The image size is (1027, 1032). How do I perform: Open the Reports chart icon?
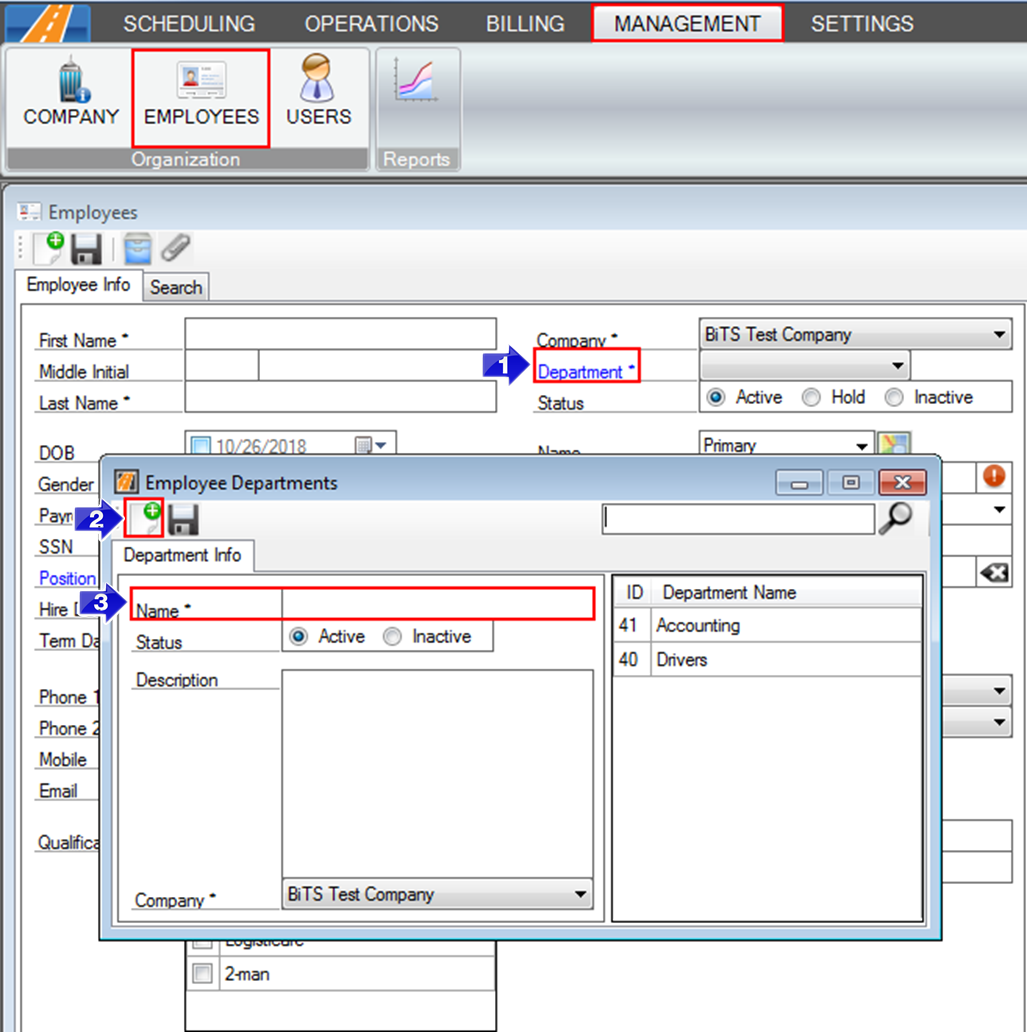pos(417,82)
